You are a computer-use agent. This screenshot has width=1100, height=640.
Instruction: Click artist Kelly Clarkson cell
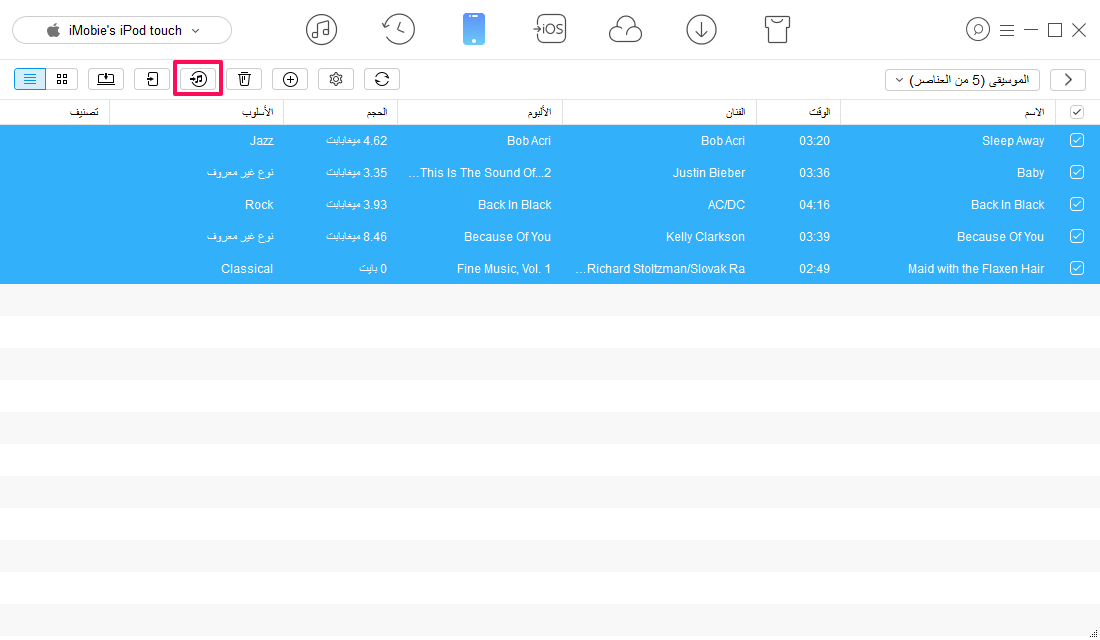pos(705,237)
